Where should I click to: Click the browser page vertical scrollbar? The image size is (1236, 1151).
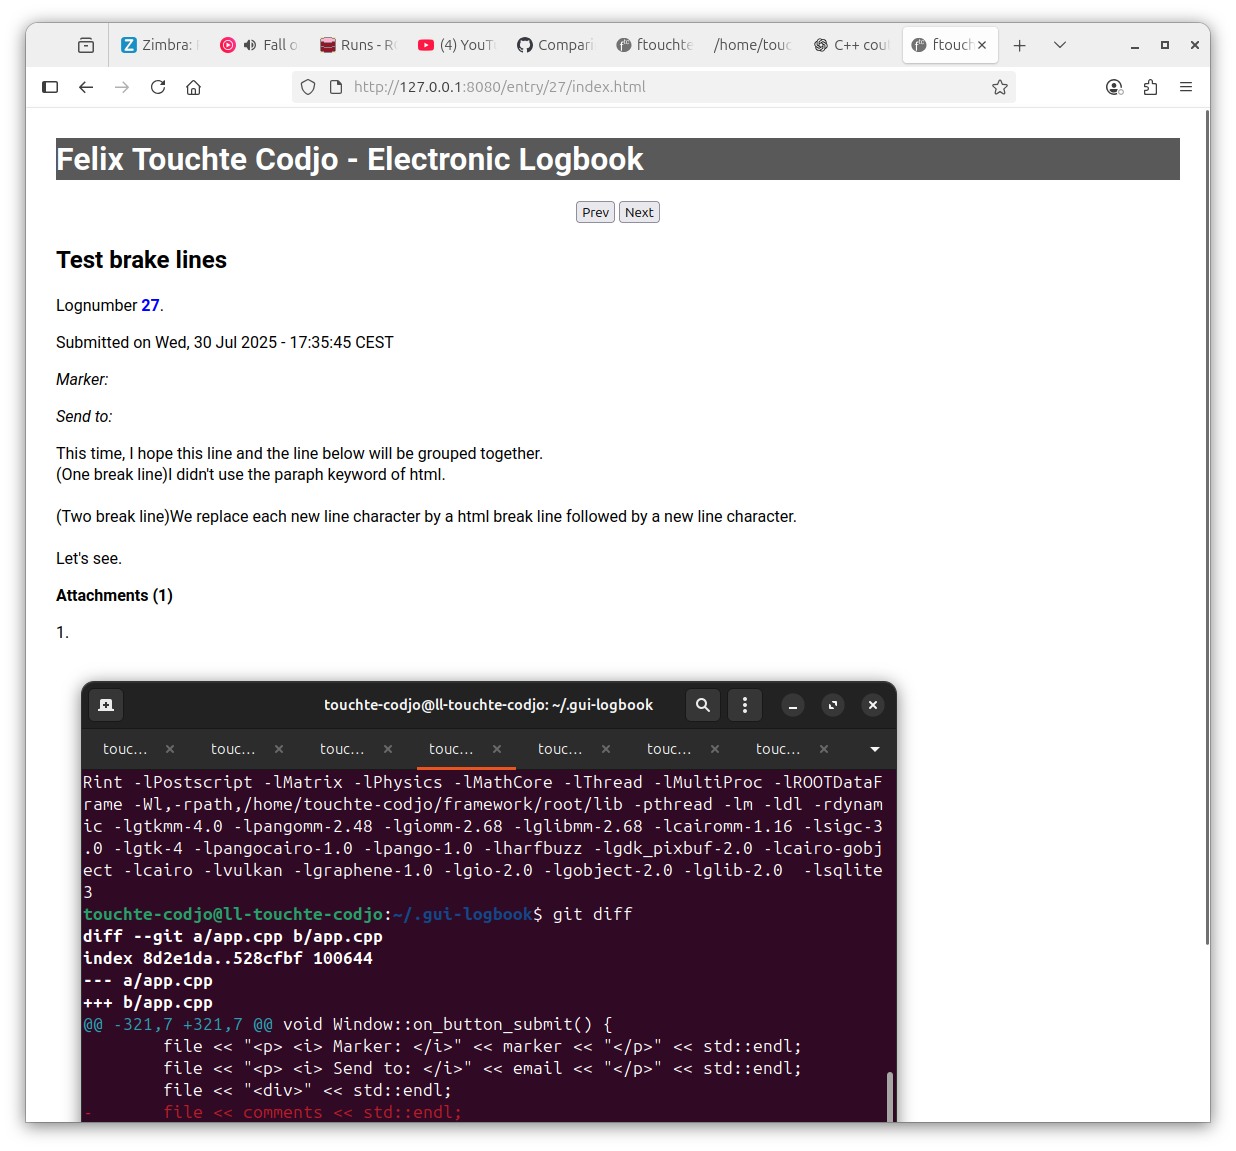(x=1207, y=527)
